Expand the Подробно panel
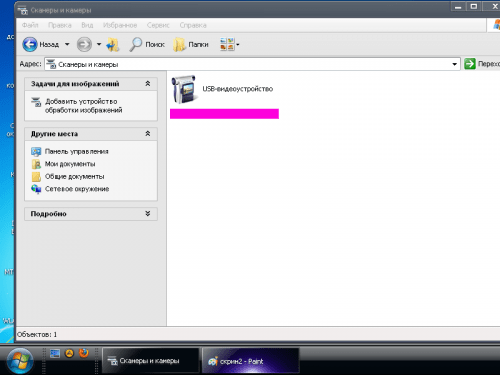Viewport: 500px width, 375px height. coord(148,214)
